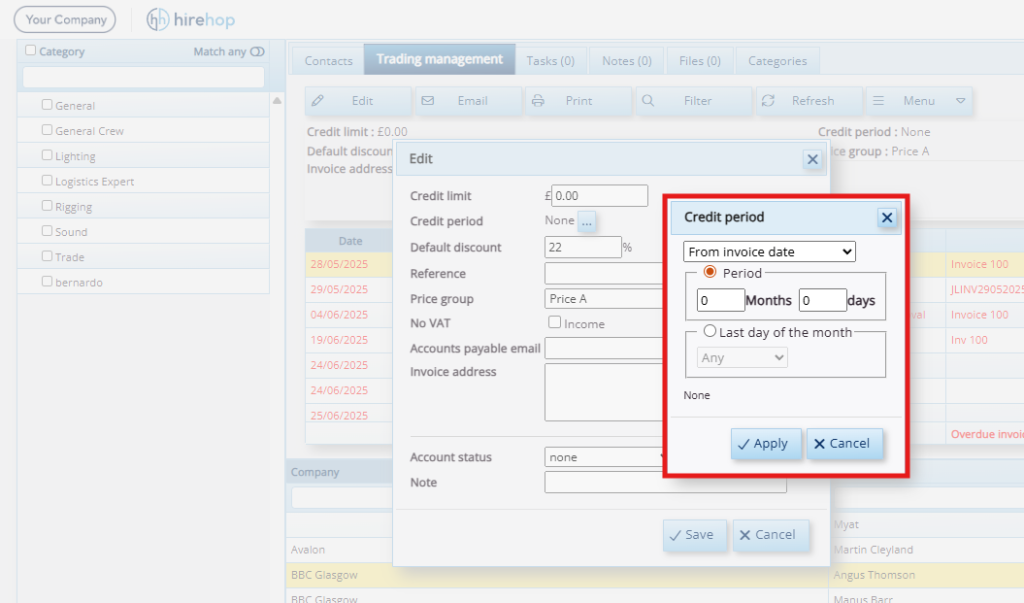Click the category search box

[144, 77]
